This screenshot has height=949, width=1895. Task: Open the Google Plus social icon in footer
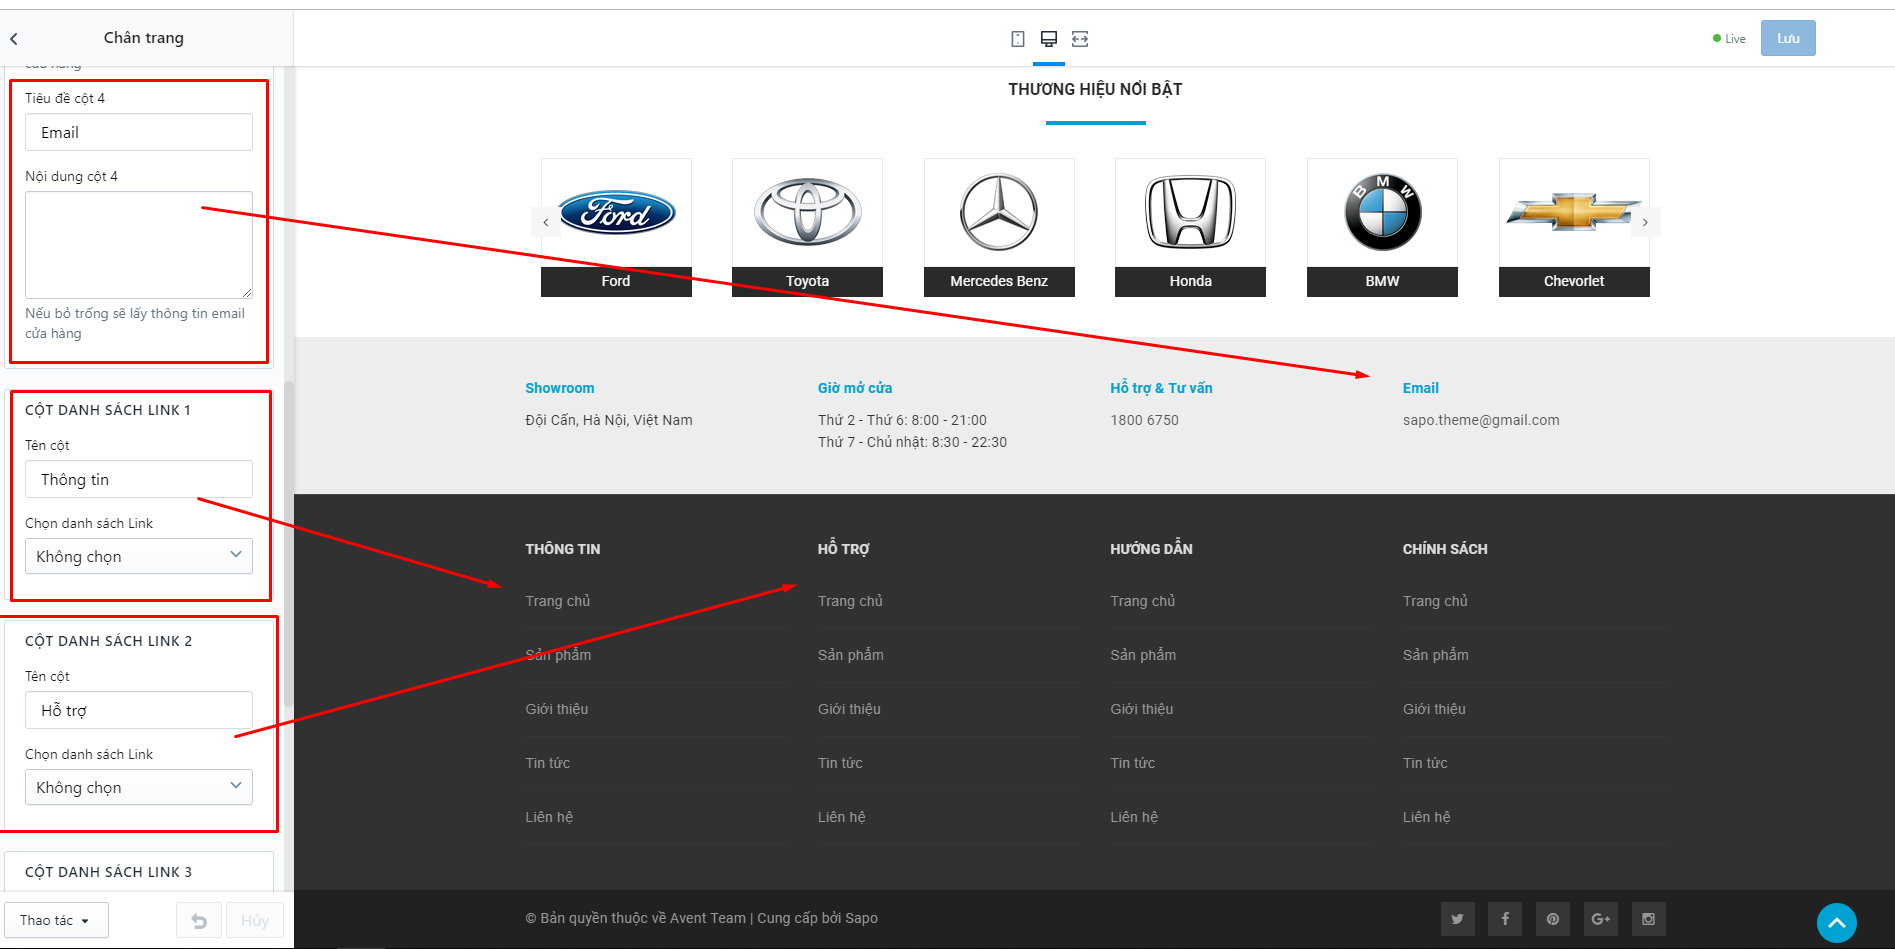click(1601, 919)
